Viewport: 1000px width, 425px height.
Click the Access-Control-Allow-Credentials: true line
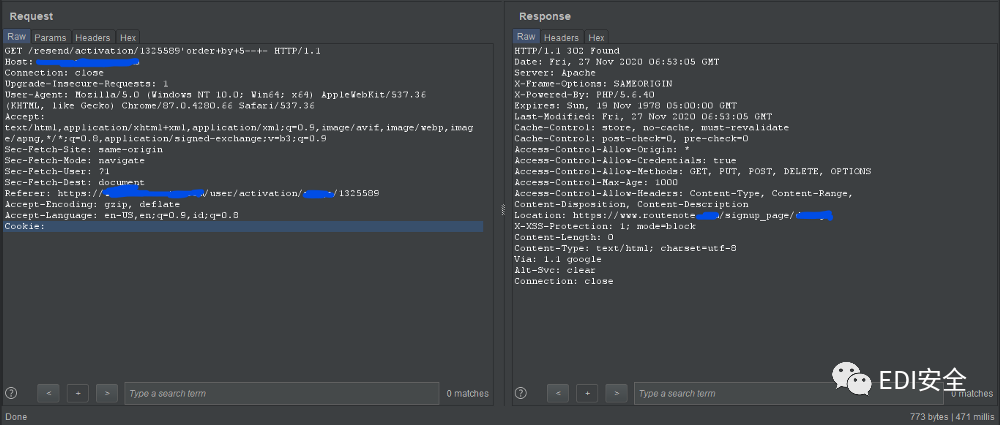(626, 161)
